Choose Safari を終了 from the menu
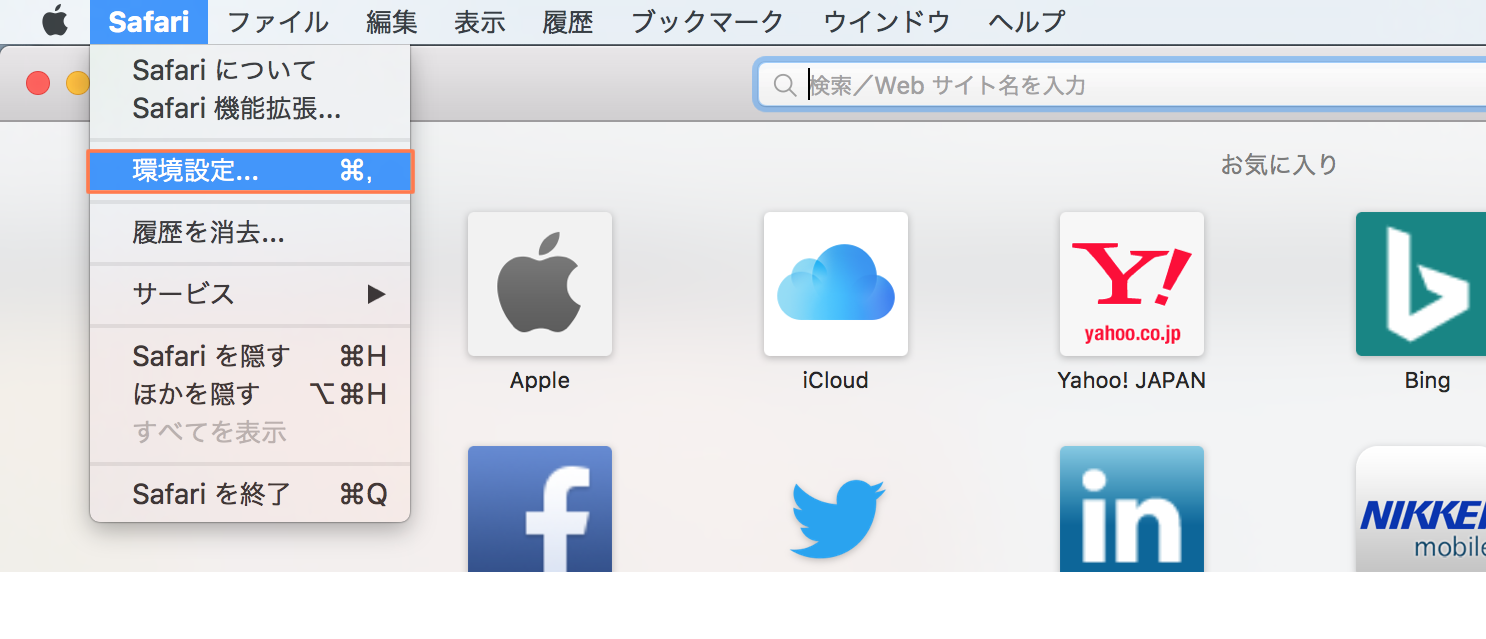 click(250, 494)
